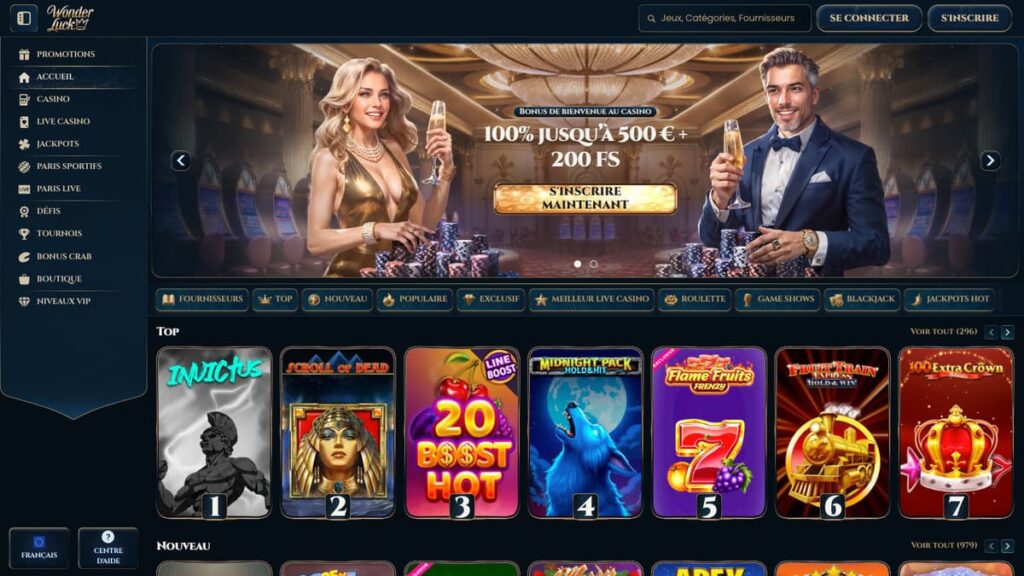
Task: Open Jackpots clover icon in sidebar
Action: 24,144
